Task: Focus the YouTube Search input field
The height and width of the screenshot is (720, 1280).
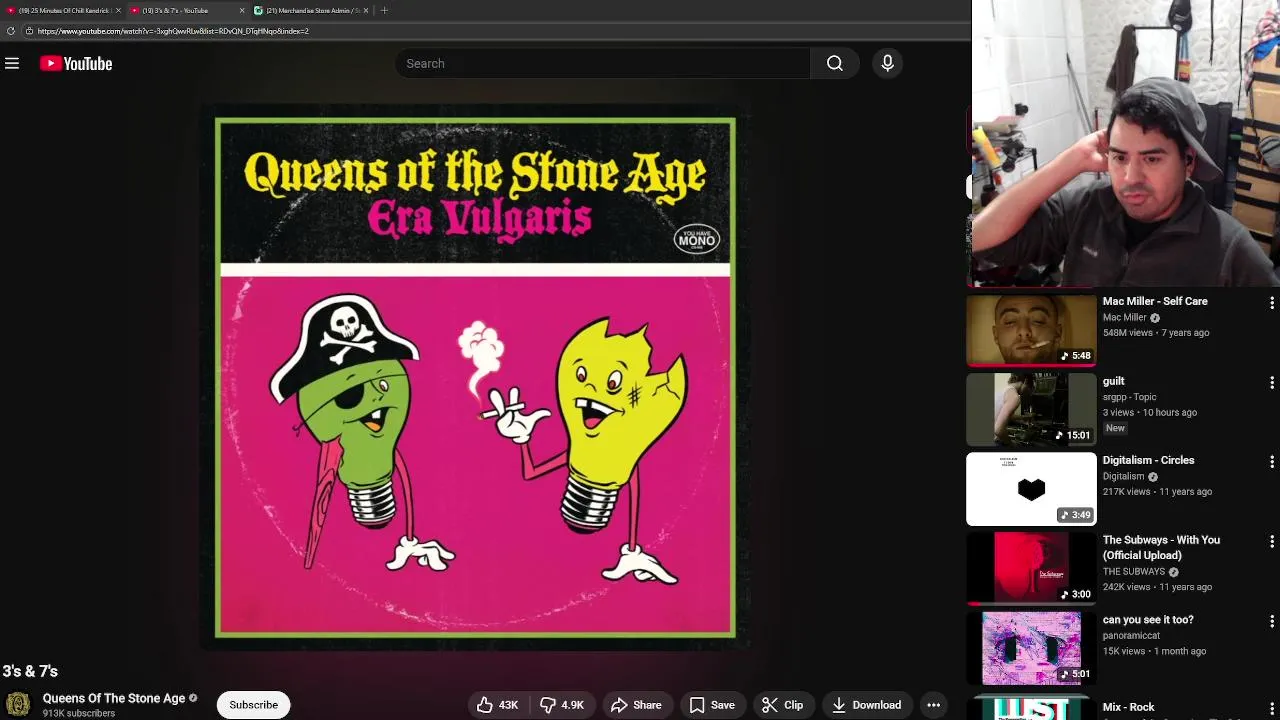Action: pos(603,64)
